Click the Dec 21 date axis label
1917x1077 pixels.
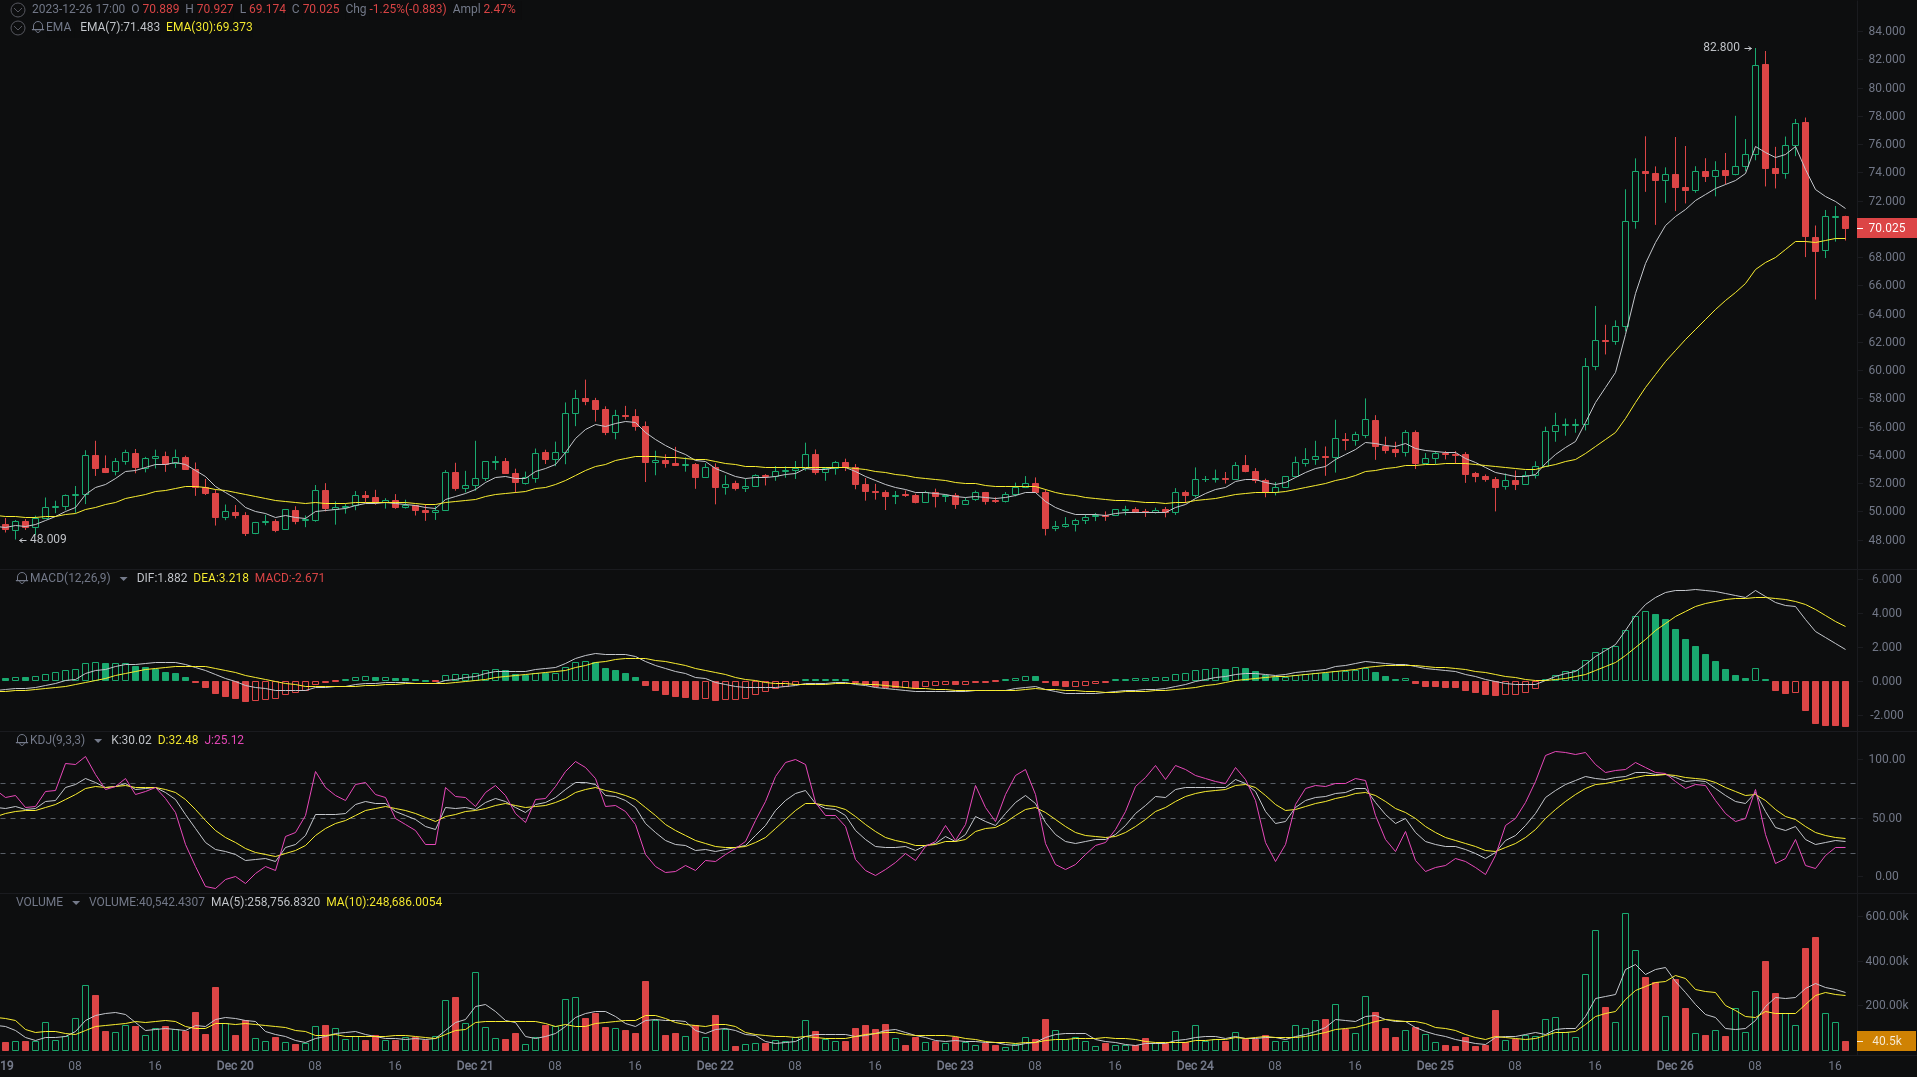(x=475, y=1066)
